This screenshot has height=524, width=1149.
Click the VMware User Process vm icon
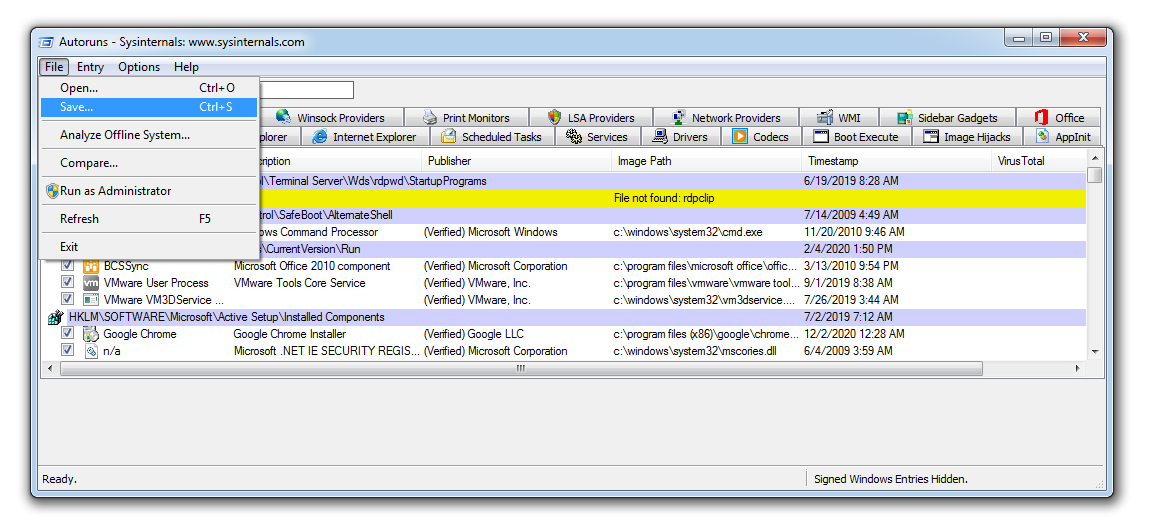(91, 283)
